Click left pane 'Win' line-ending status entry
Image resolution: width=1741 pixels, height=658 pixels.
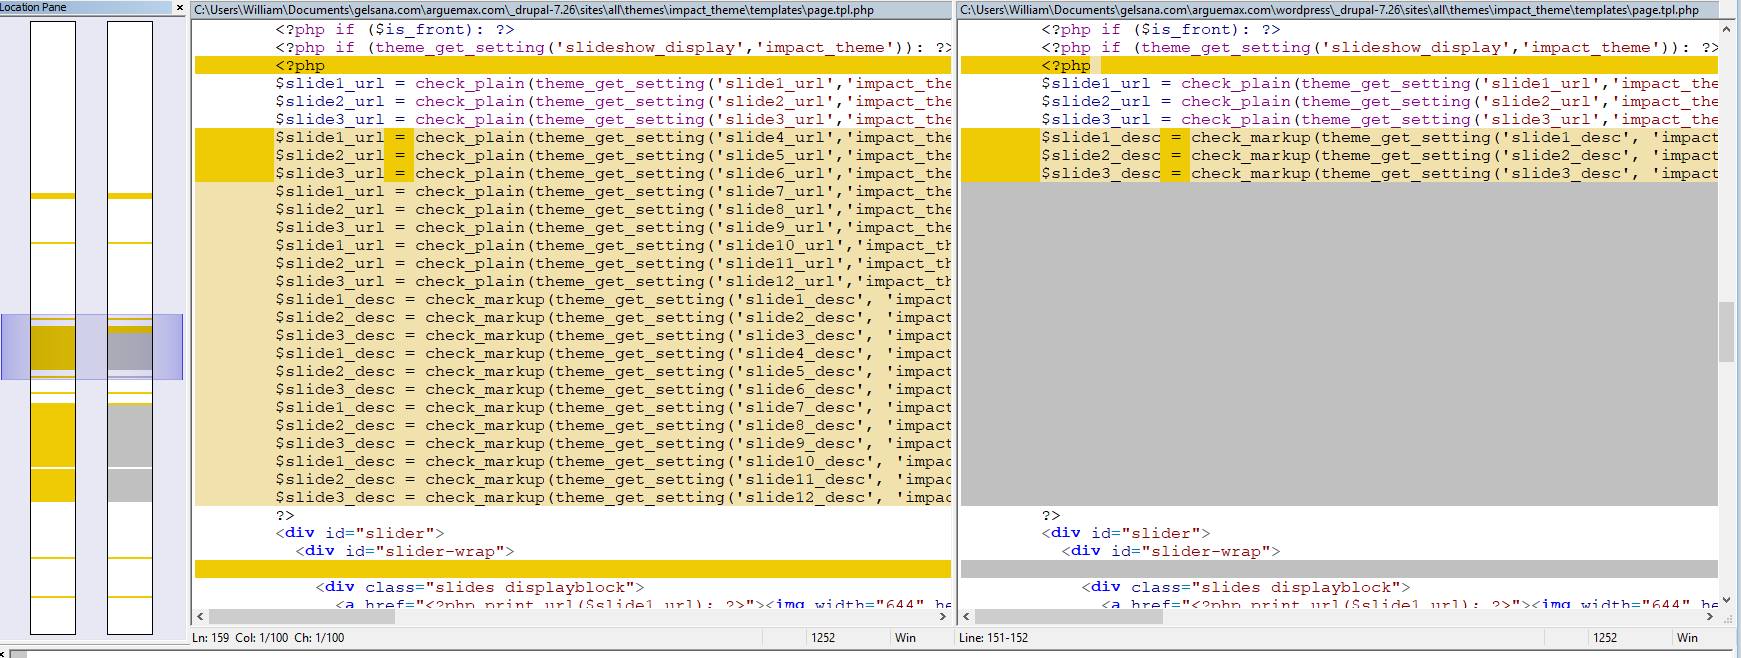pyautogui.click(x=905, y=637)
